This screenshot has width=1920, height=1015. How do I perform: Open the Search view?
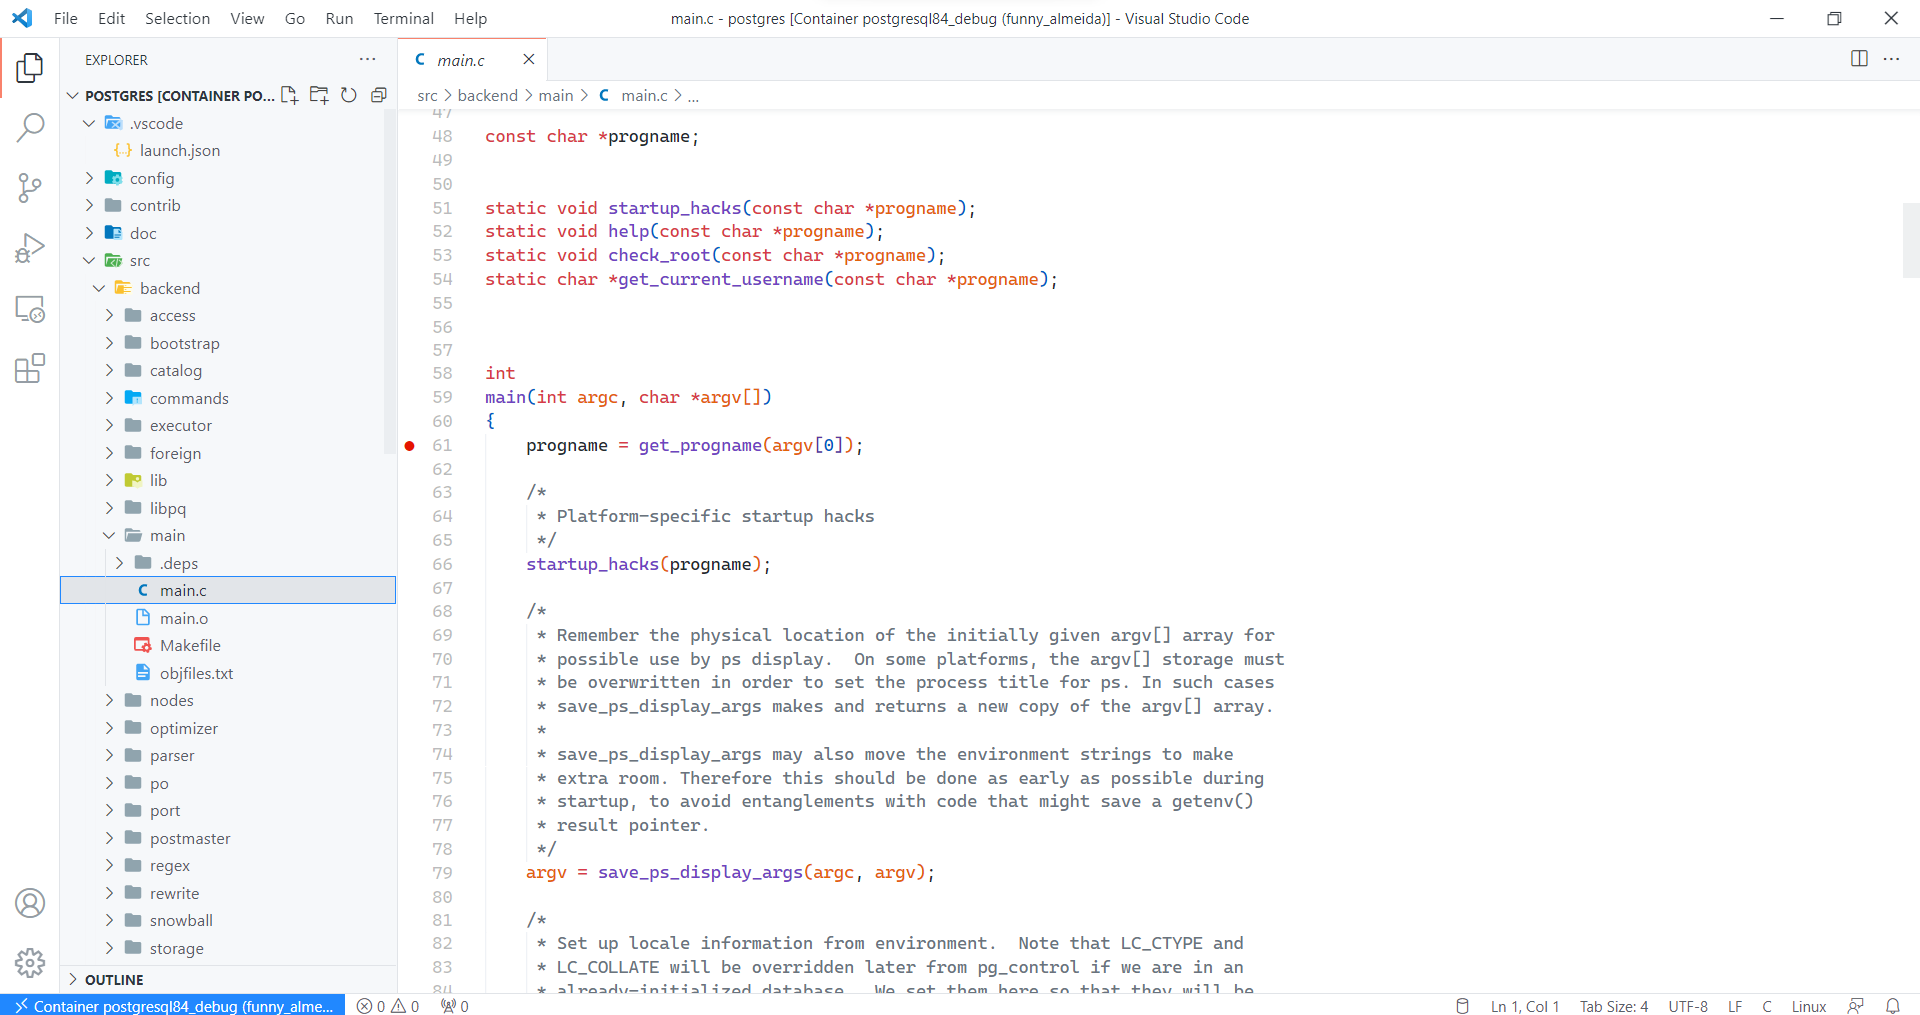tap(30, 127)
